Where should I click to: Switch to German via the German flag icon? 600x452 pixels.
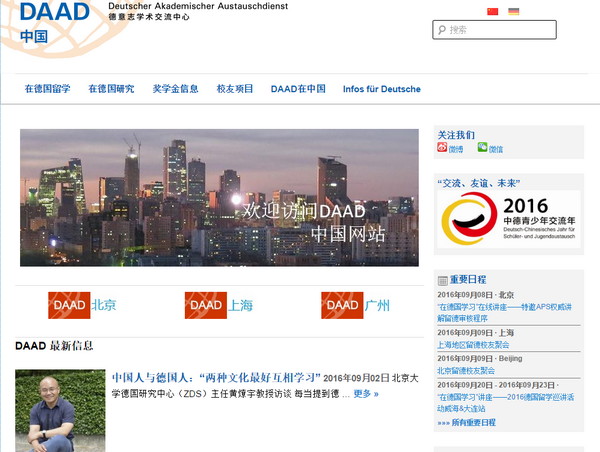coord(514,11)
